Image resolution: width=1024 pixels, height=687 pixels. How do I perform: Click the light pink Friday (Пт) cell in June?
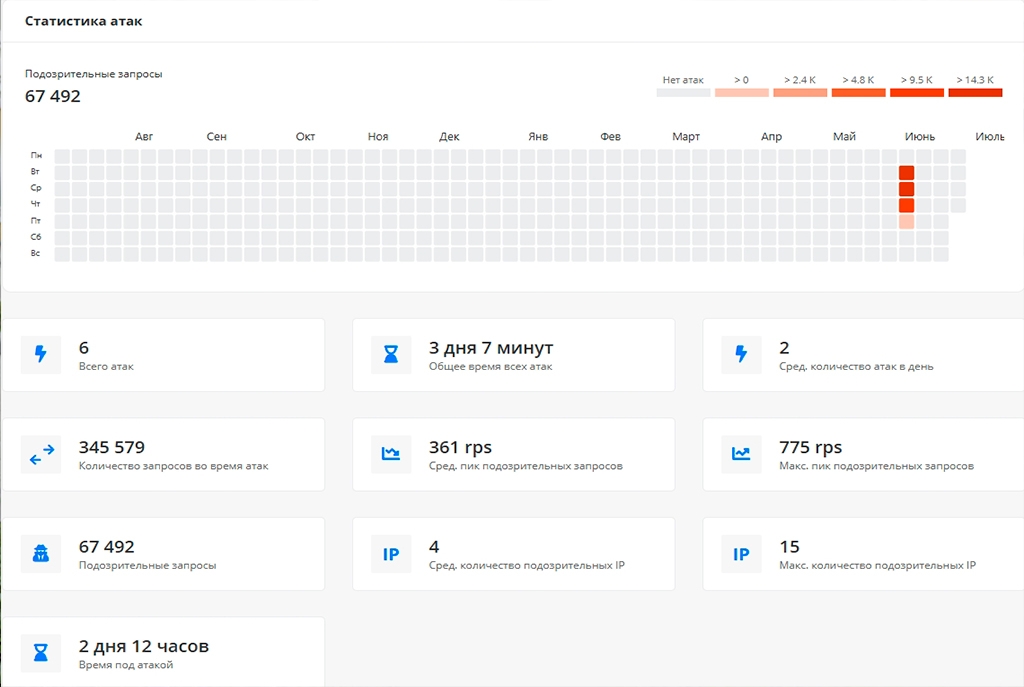tap(906, 221)
